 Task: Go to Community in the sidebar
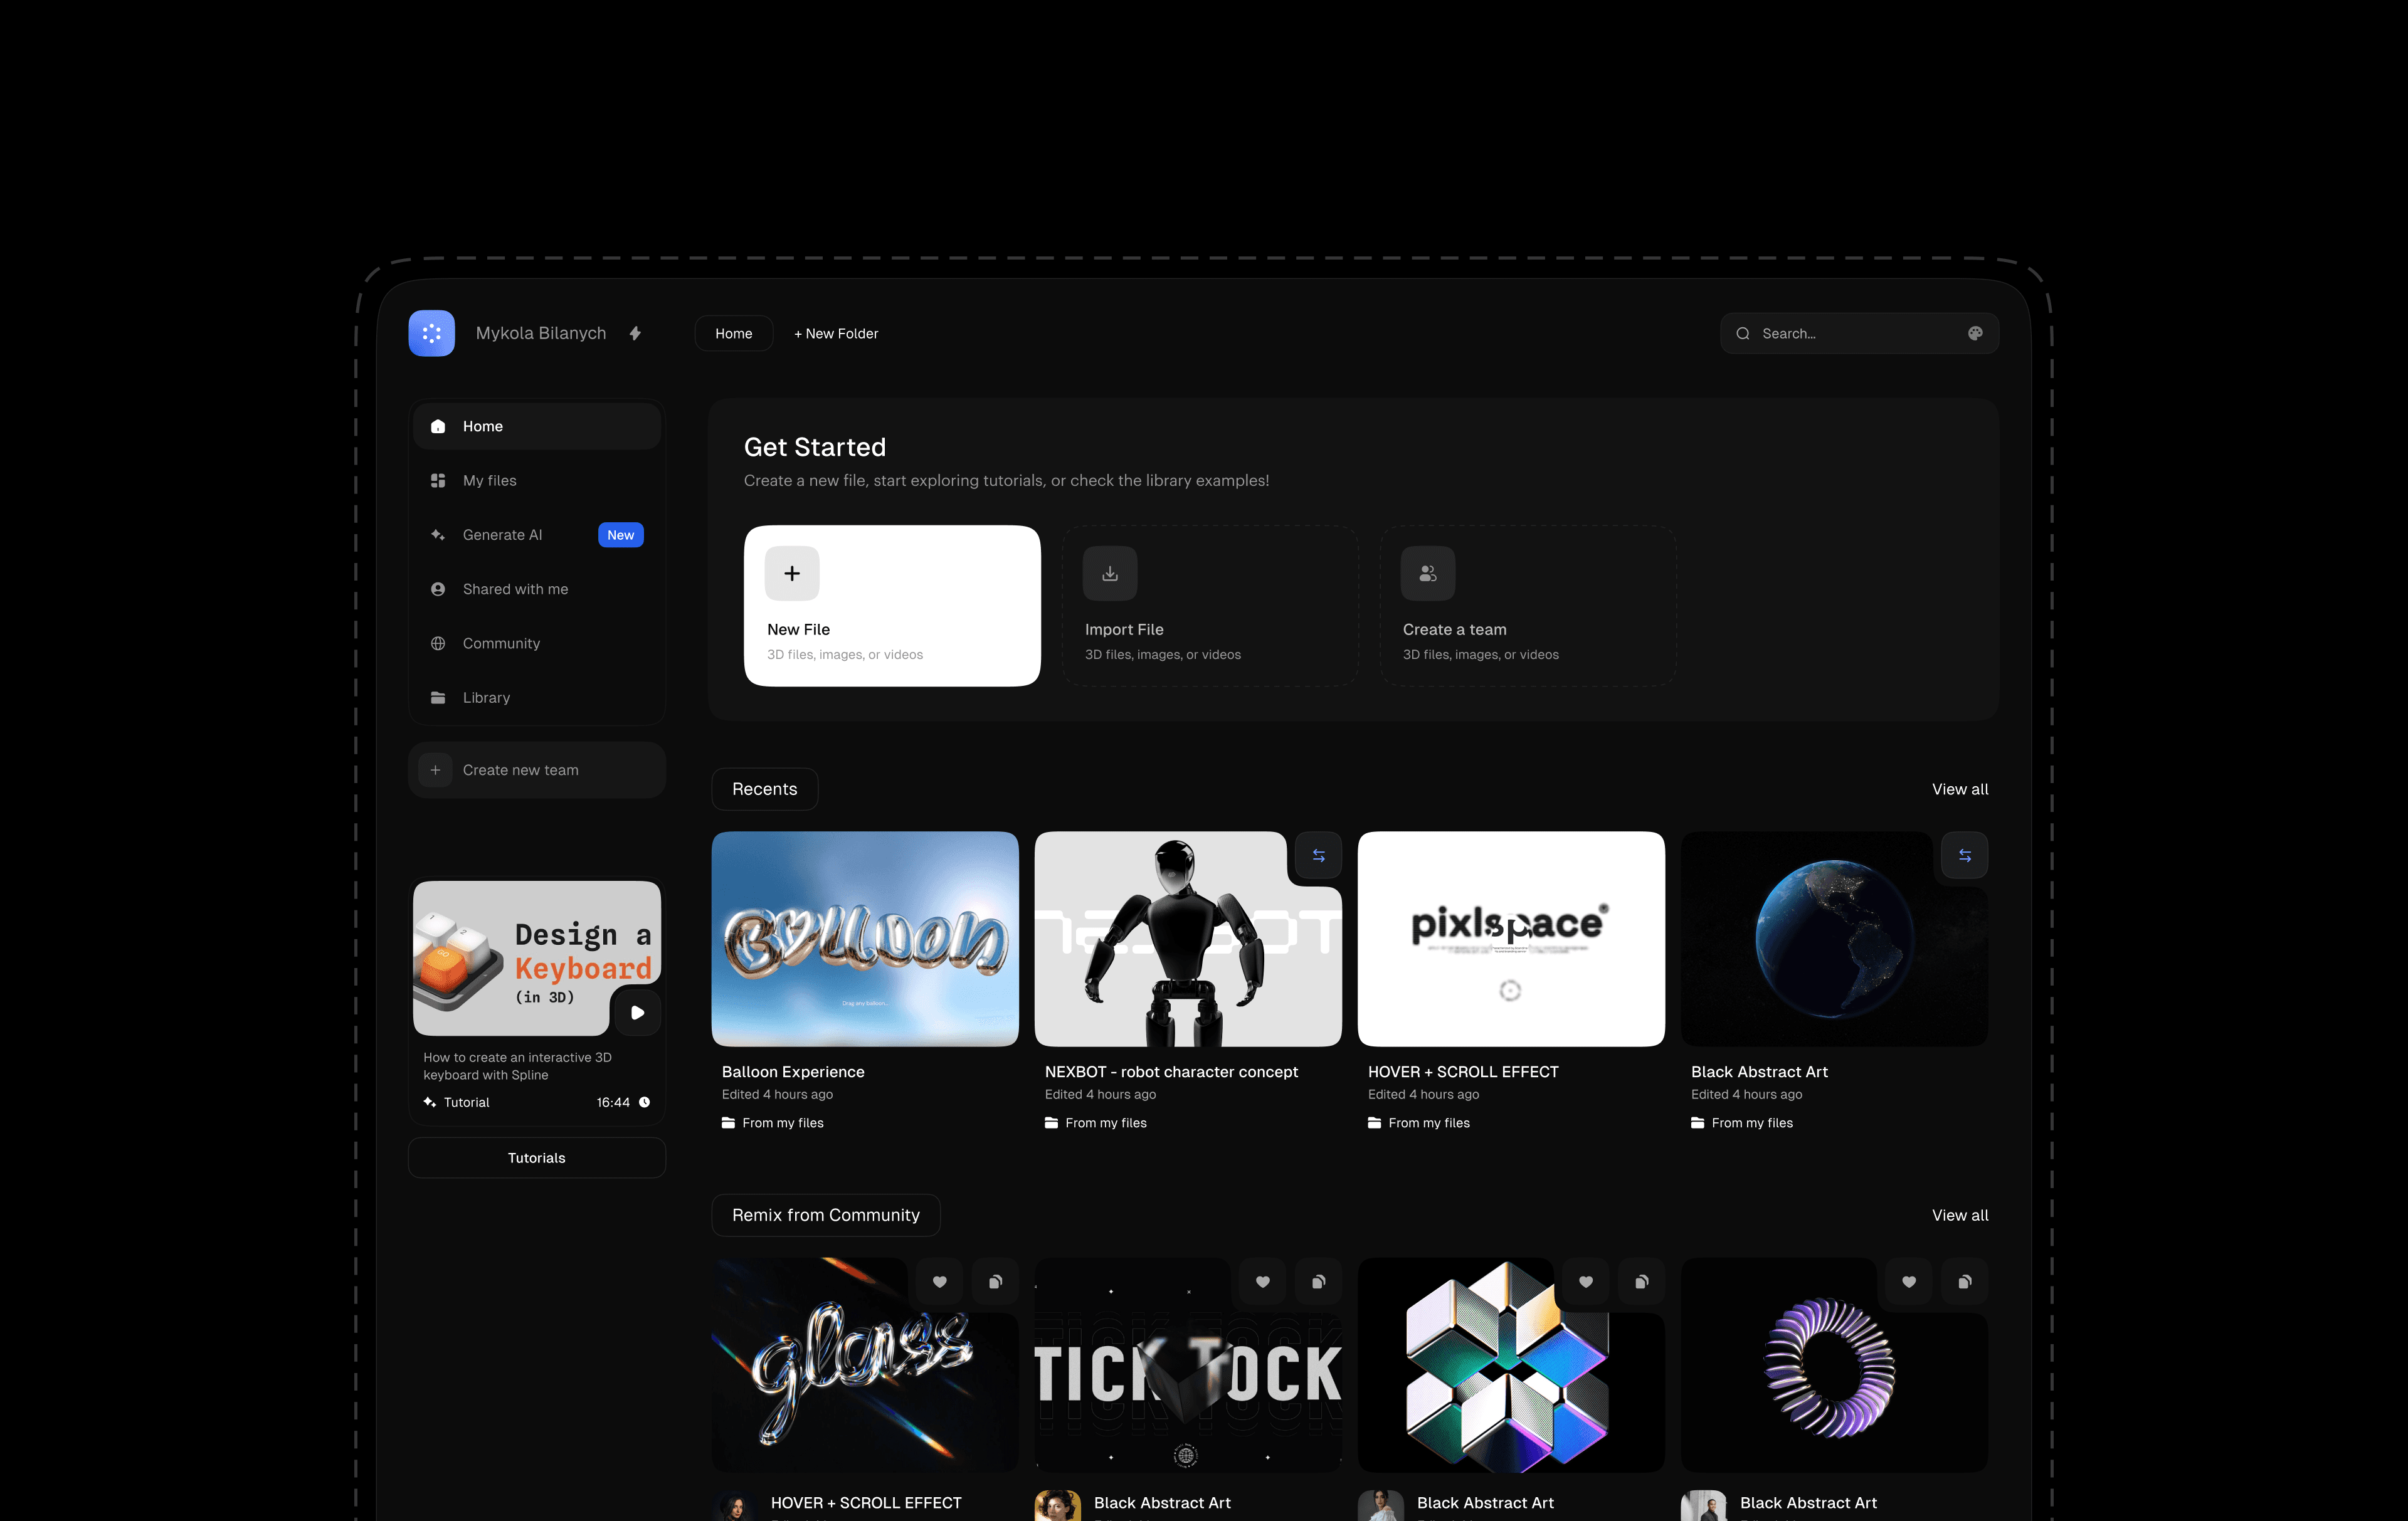point(501,643)
